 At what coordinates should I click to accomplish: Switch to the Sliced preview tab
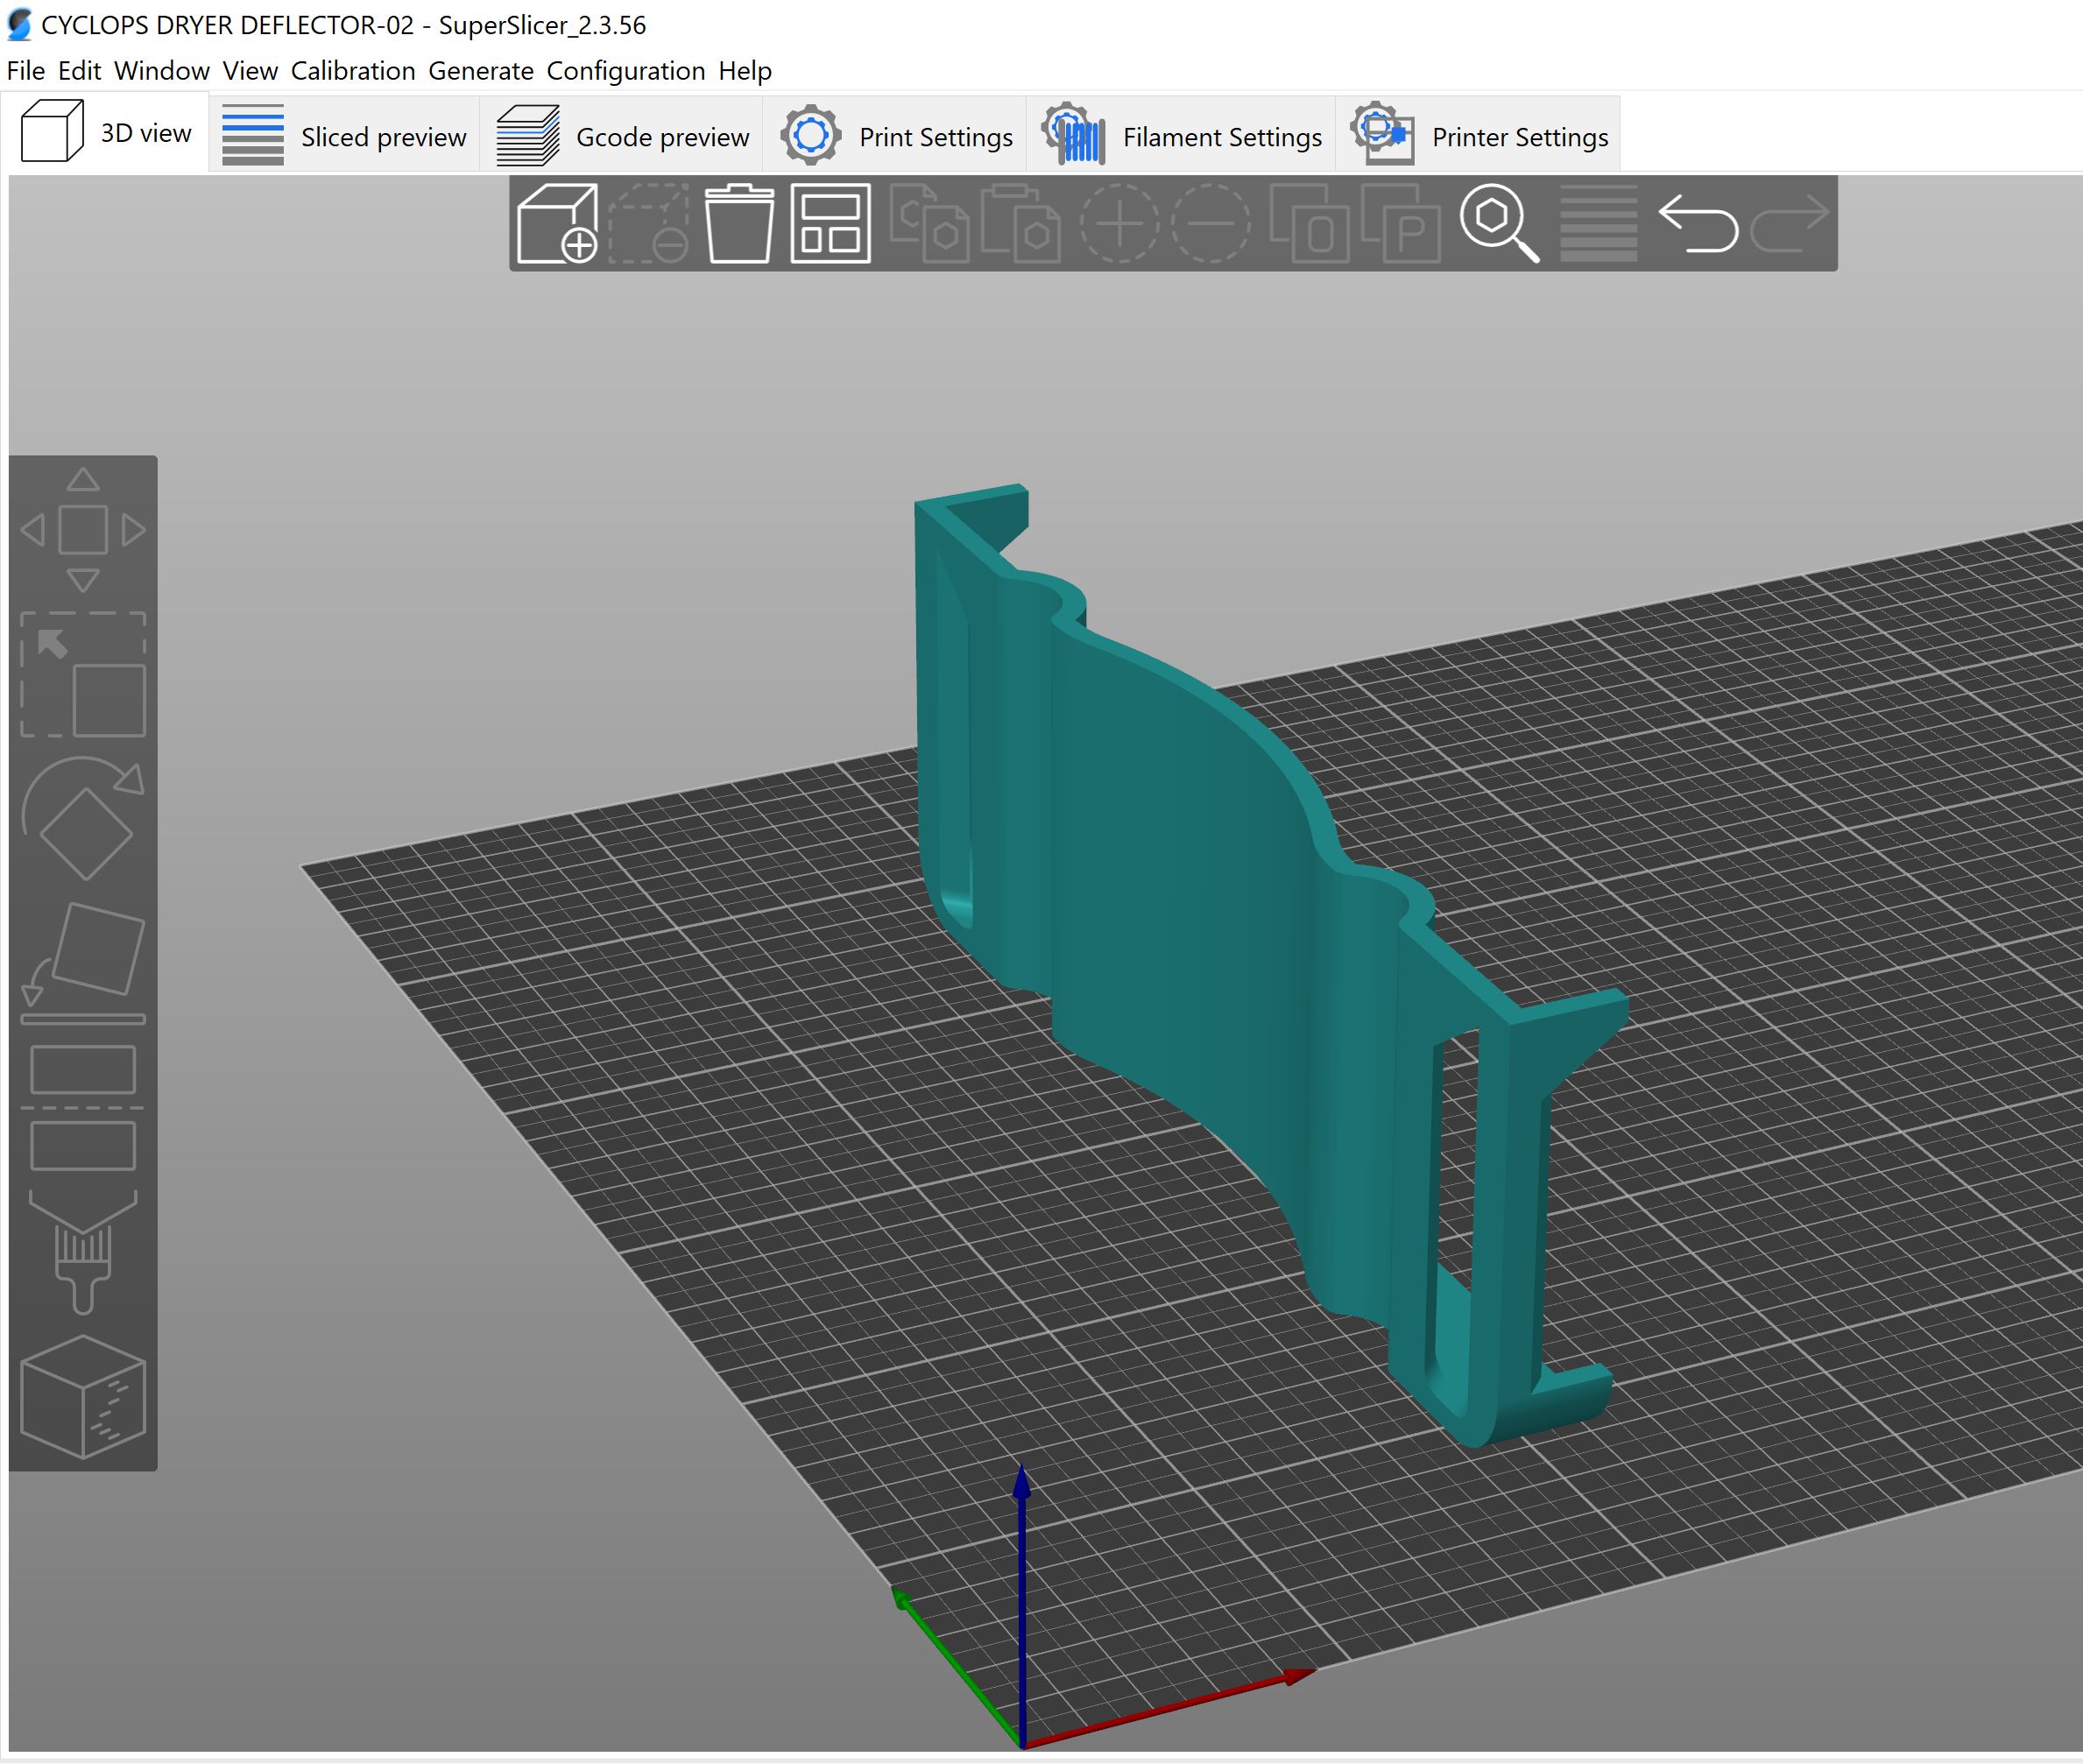[x=344, y=135]
